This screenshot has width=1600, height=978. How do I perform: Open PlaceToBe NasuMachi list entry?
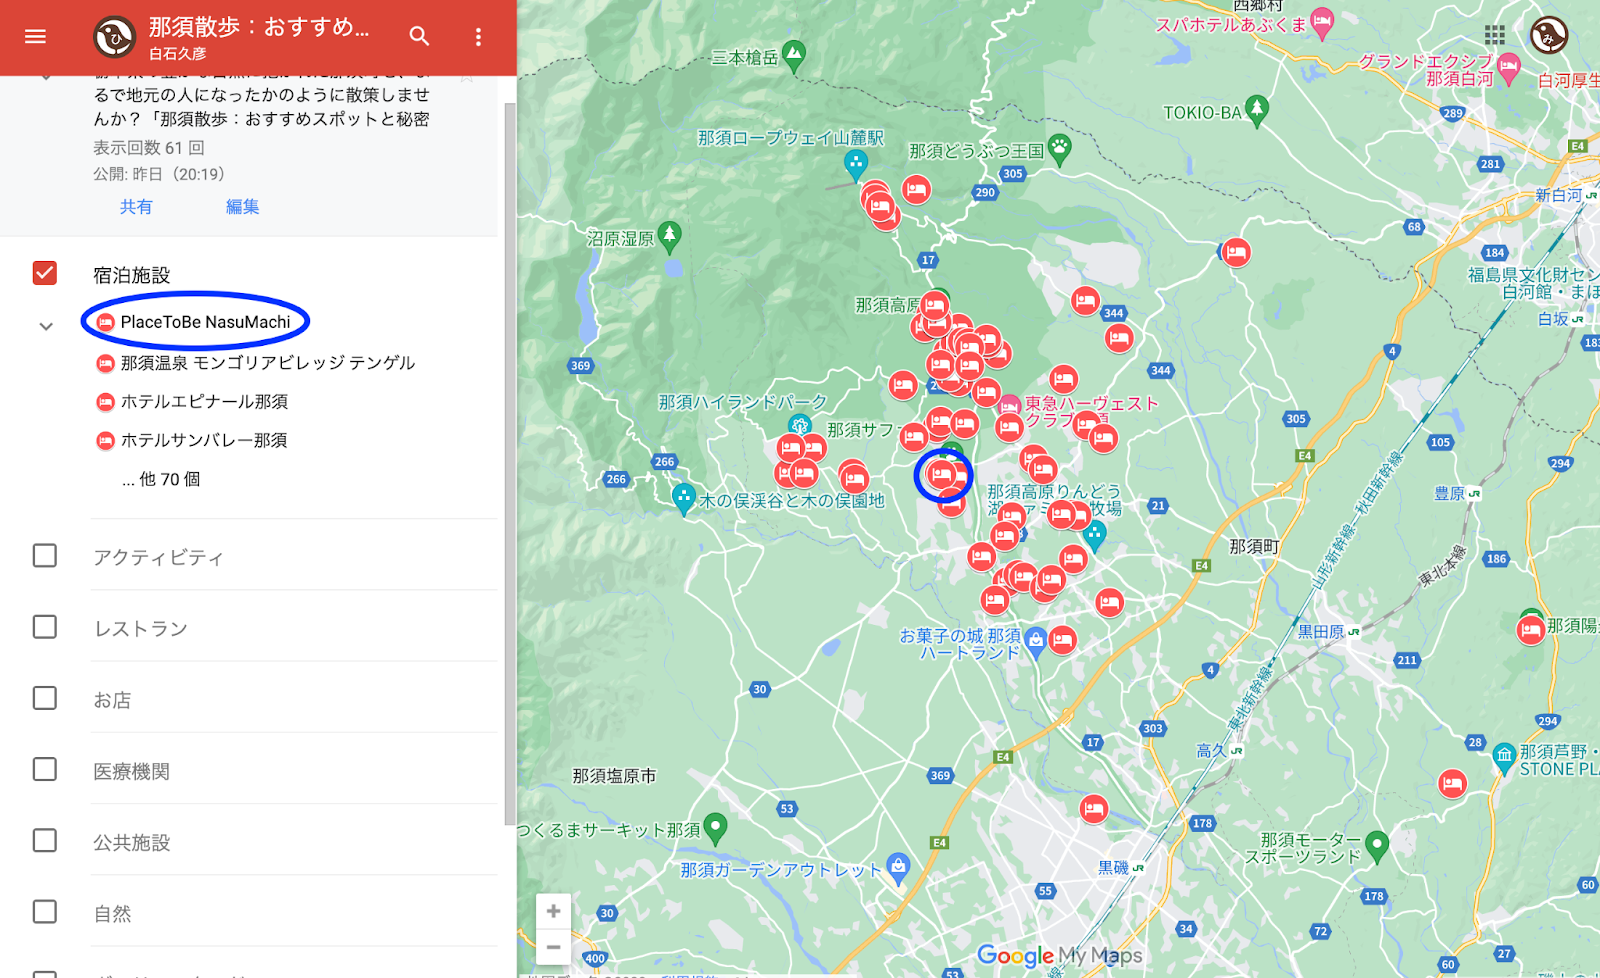[x=194, y=322]
